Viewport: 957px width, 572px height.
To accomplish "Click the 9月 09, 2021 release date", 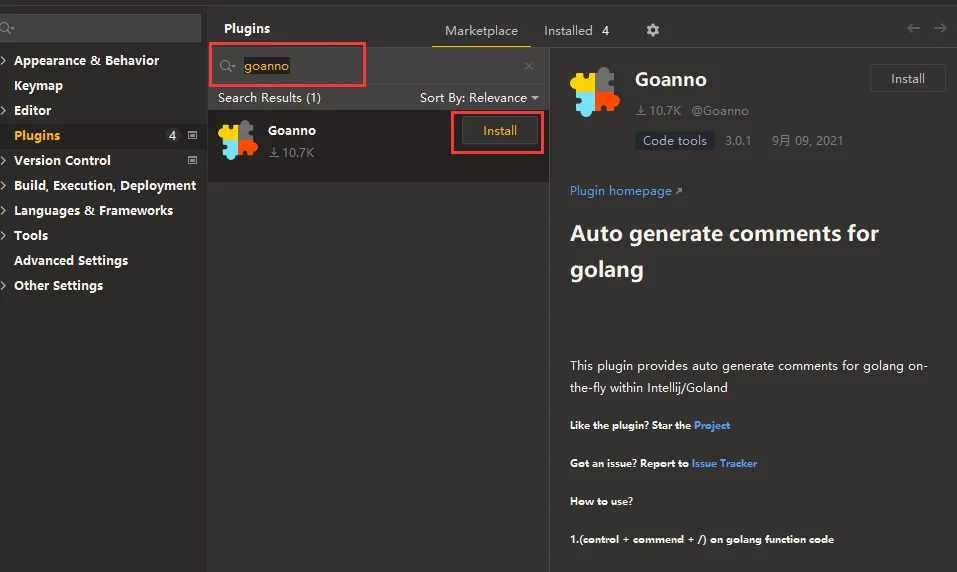I will tap(807, 140).
